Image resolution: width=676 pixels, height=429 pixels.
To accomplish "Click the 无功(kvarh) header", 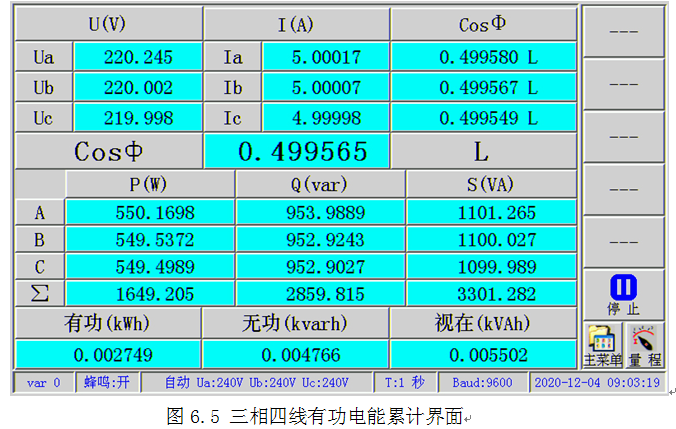I will [x=296, y=323].
